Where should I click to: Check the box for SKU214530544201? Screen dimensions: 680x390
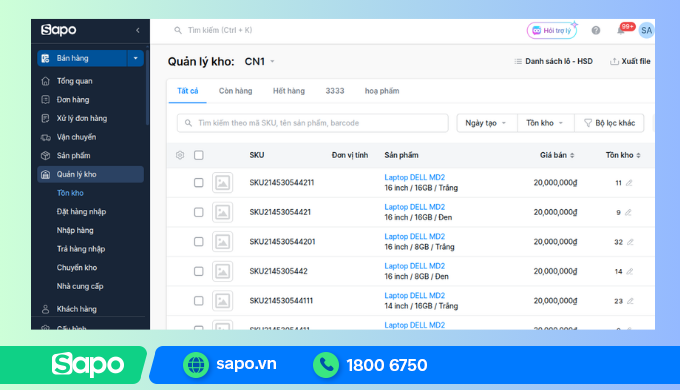[199, 242]
